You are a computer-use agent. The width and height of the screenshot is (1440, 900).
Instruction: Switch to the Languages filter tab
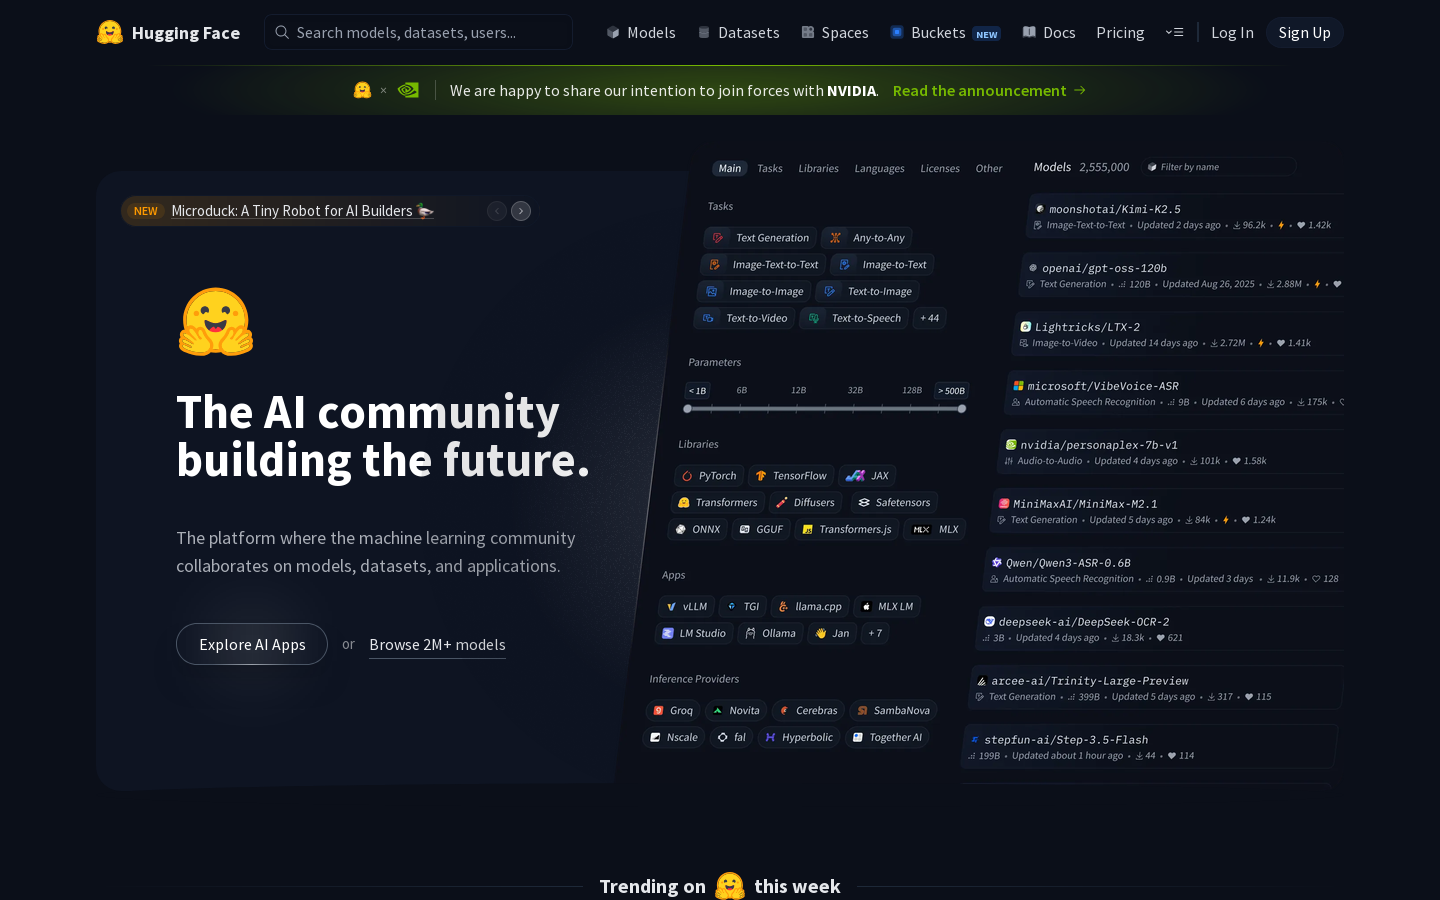point(880,168)
